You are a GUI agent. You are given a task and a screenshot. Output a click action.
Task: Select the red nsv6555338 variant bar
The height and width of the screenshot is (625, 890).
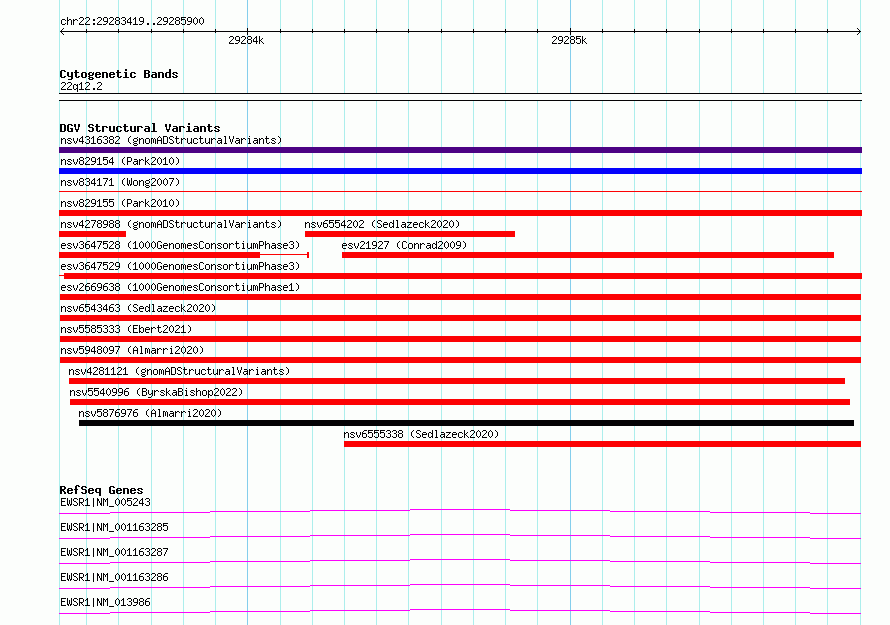(602, 444)
